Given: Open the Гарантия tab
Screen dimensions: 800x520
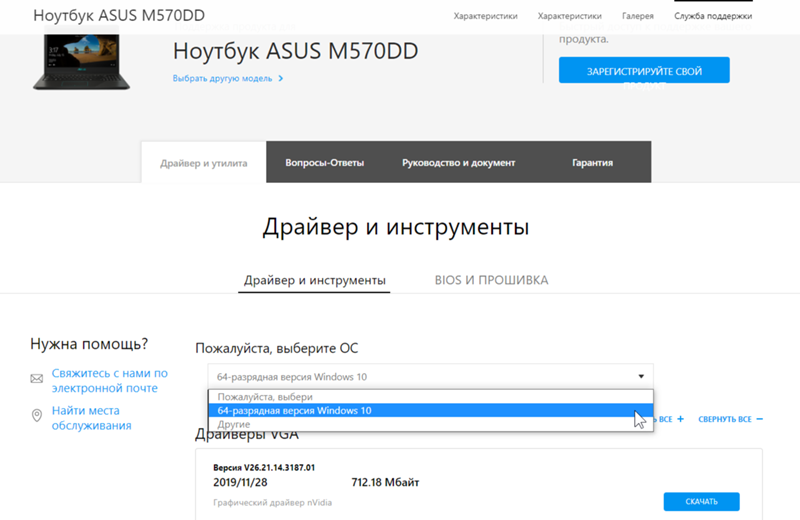Looking at the screenshot, I should [x=592, y=162].
